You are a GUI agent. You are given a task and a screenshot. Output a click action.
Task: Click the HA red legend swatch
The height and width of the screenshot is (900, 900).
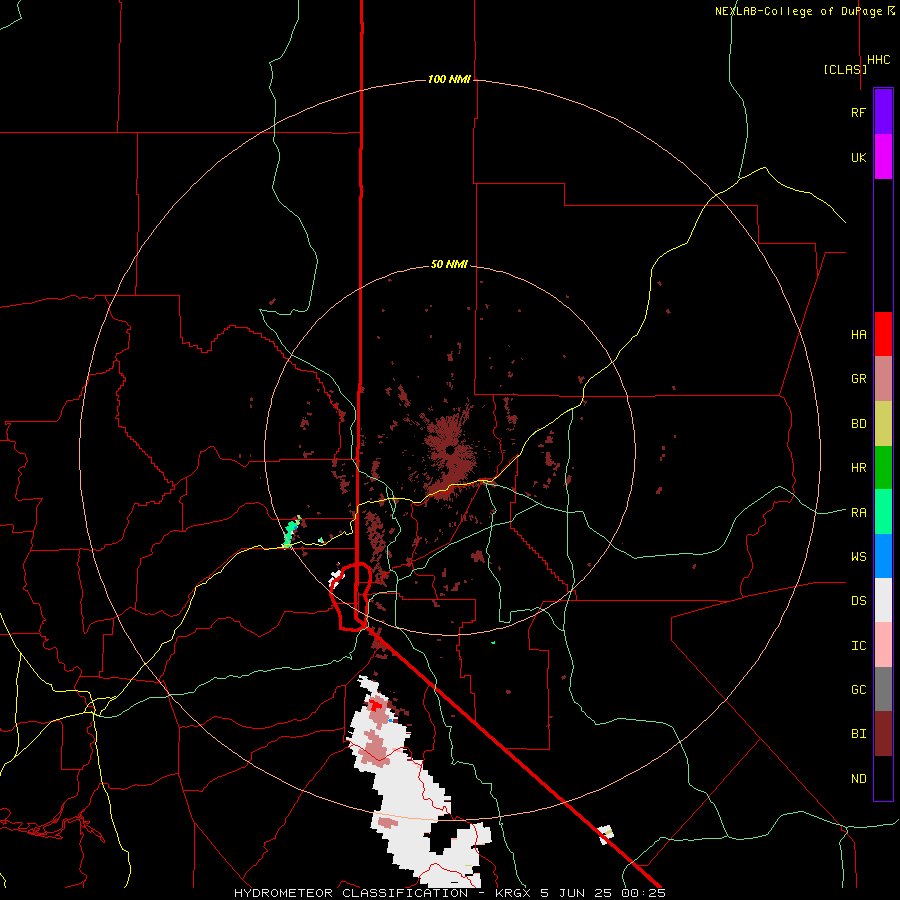[x=883, y=334]
